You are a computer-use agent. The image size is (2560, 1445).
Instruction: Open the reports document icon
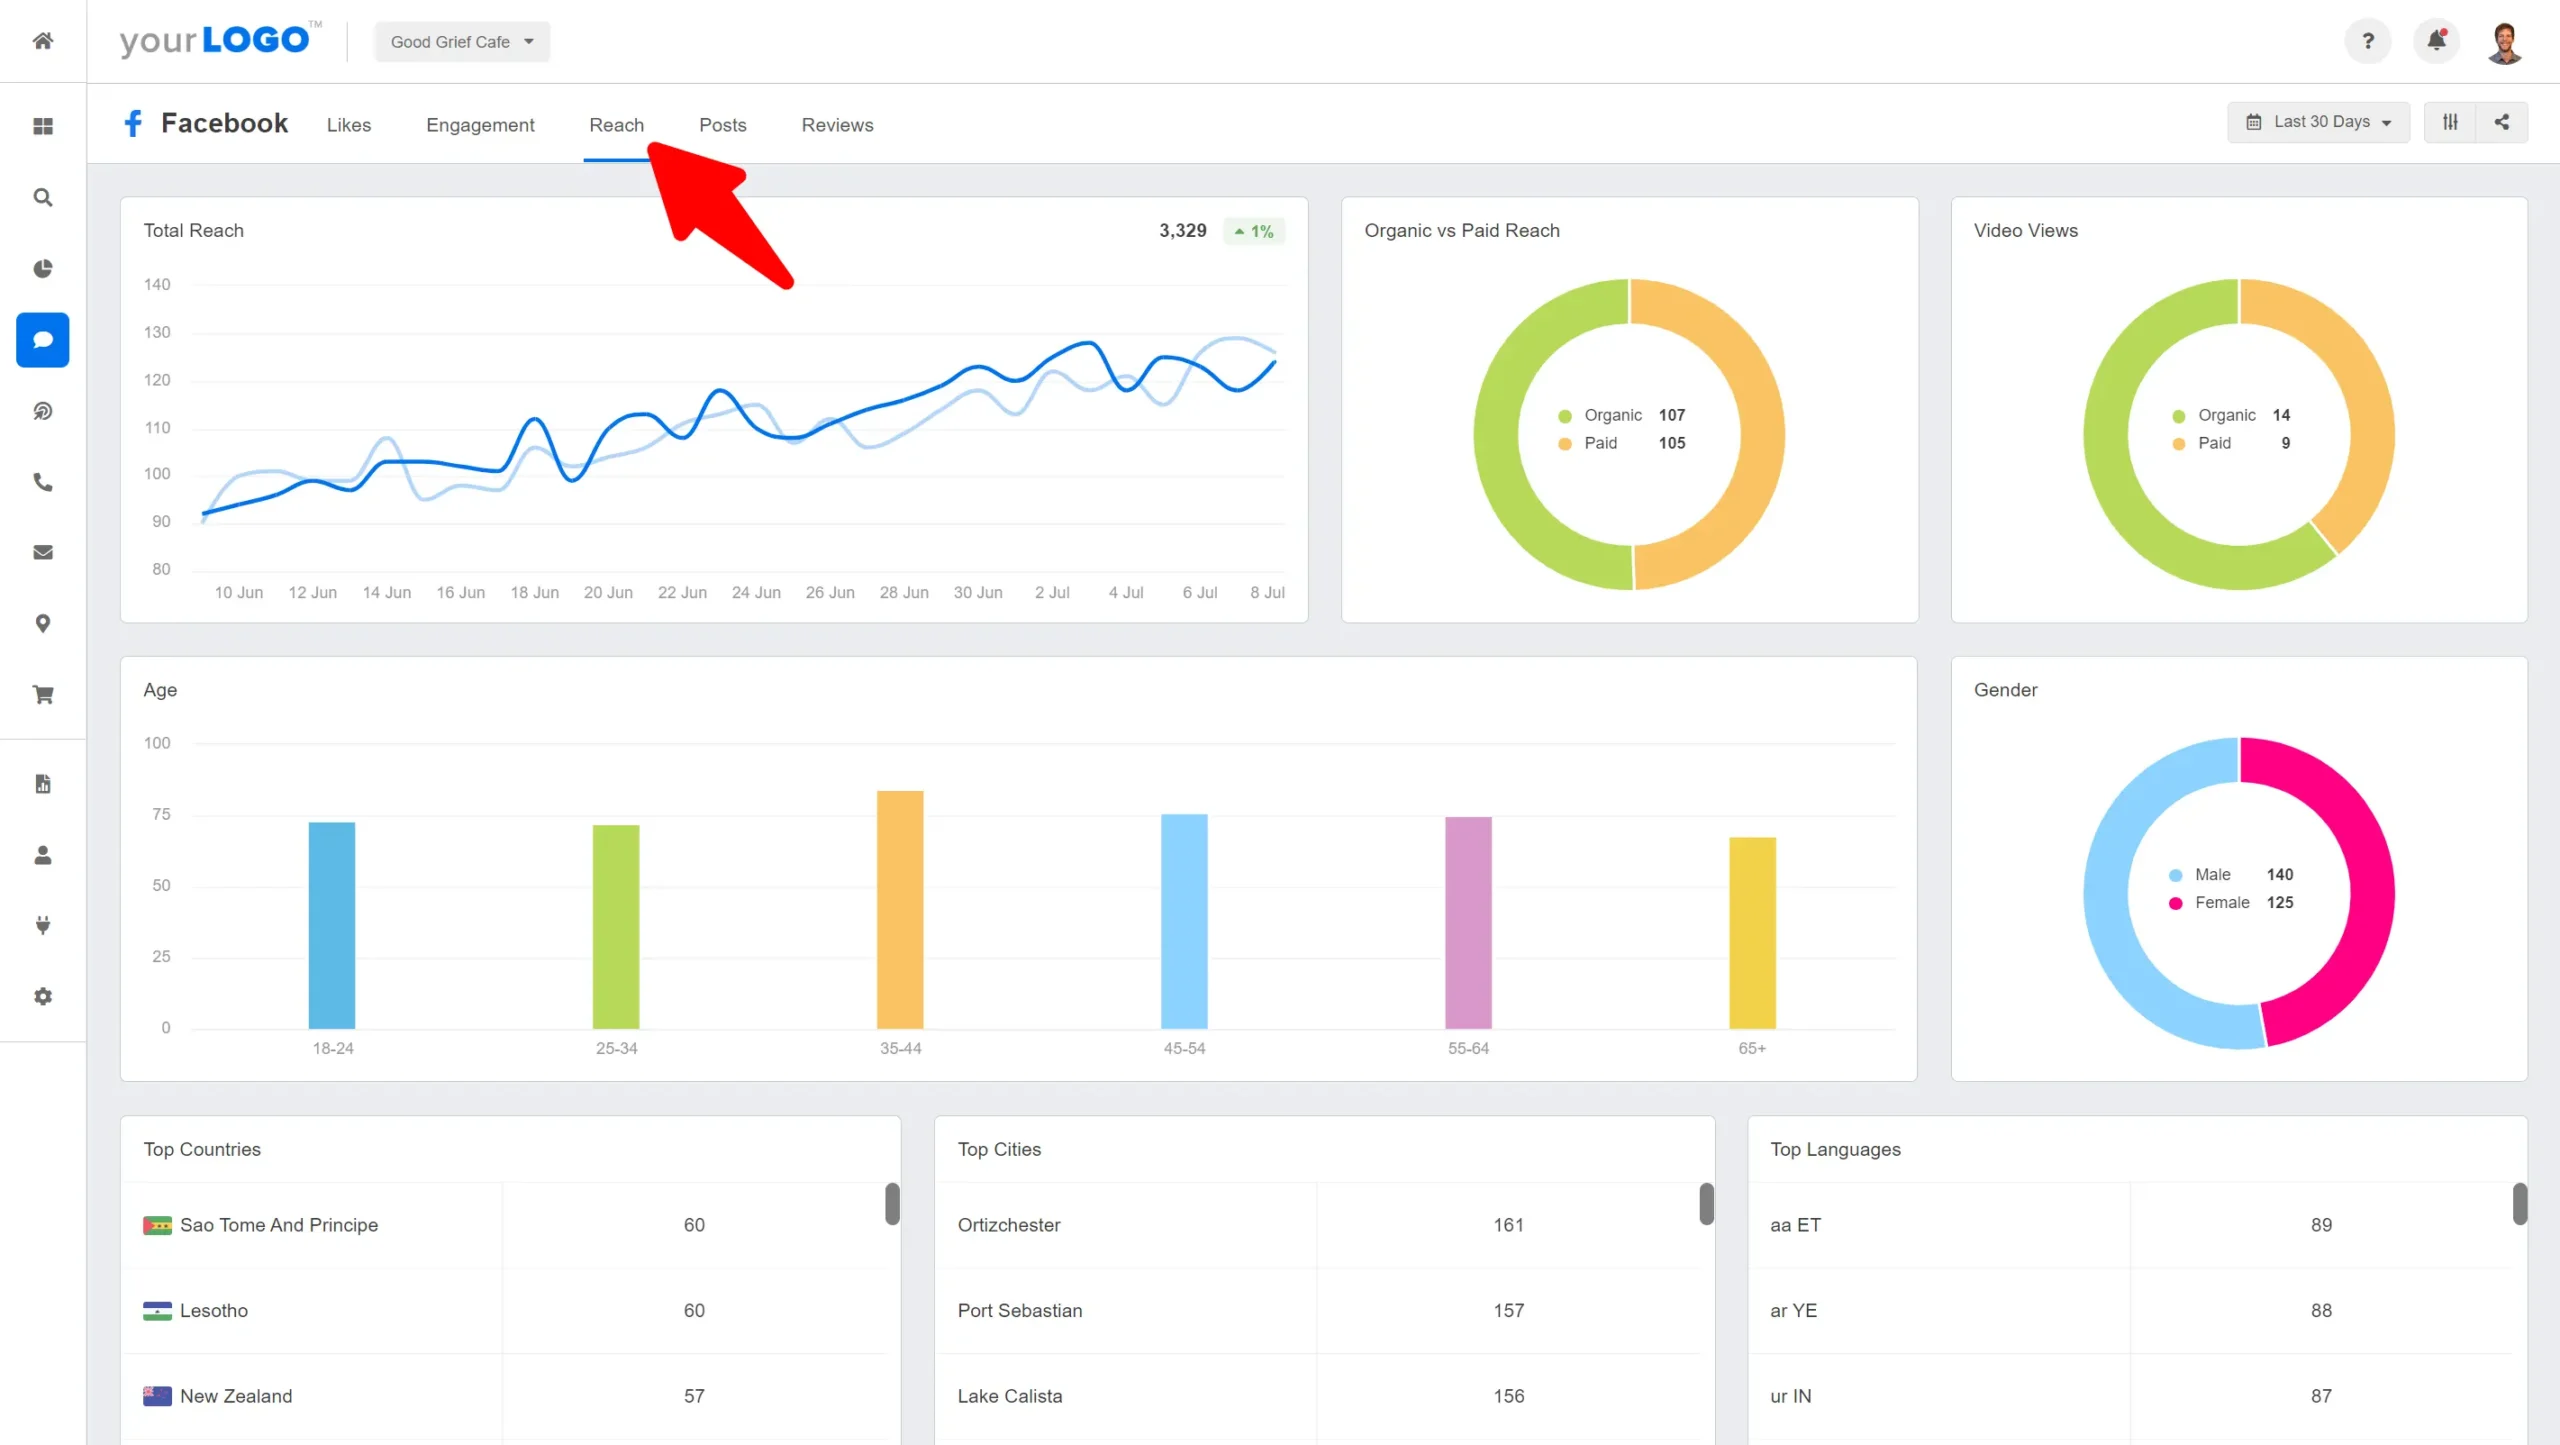point(43,783)
